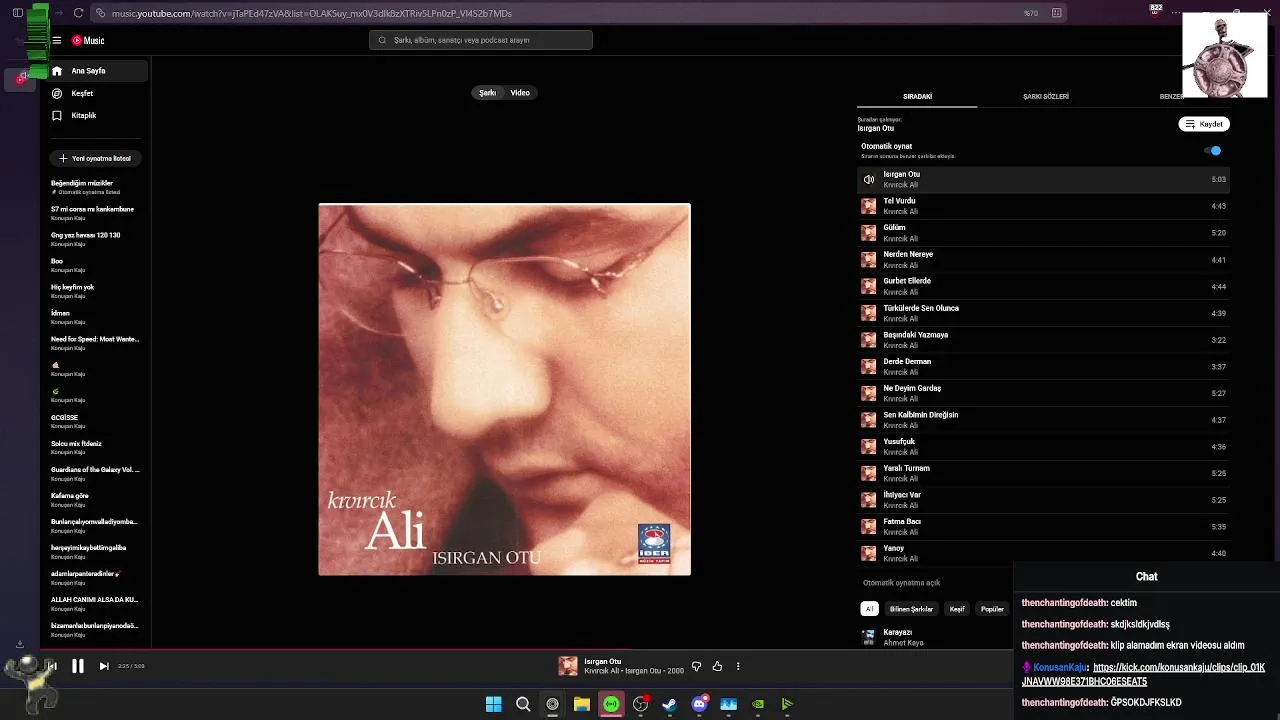Open the site info icon in address bar
Image resolution: width=1280 pixels, height=720 pixels.
[99, 13]
